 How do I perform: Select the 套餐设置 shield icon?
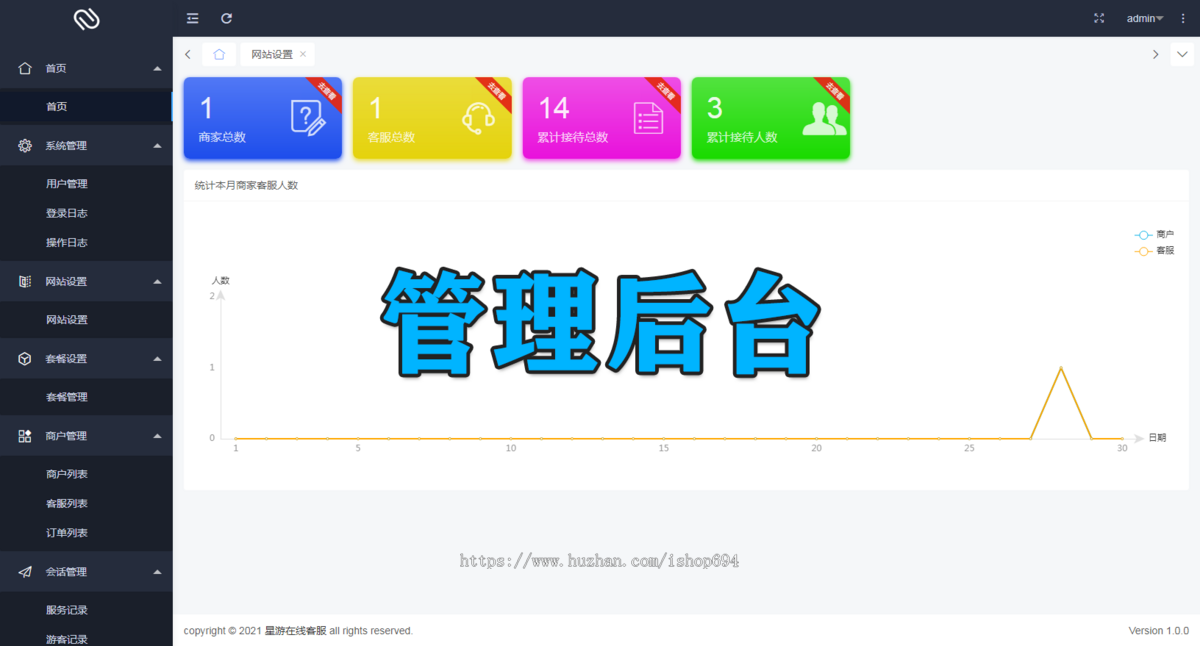(x=23, y=358)
